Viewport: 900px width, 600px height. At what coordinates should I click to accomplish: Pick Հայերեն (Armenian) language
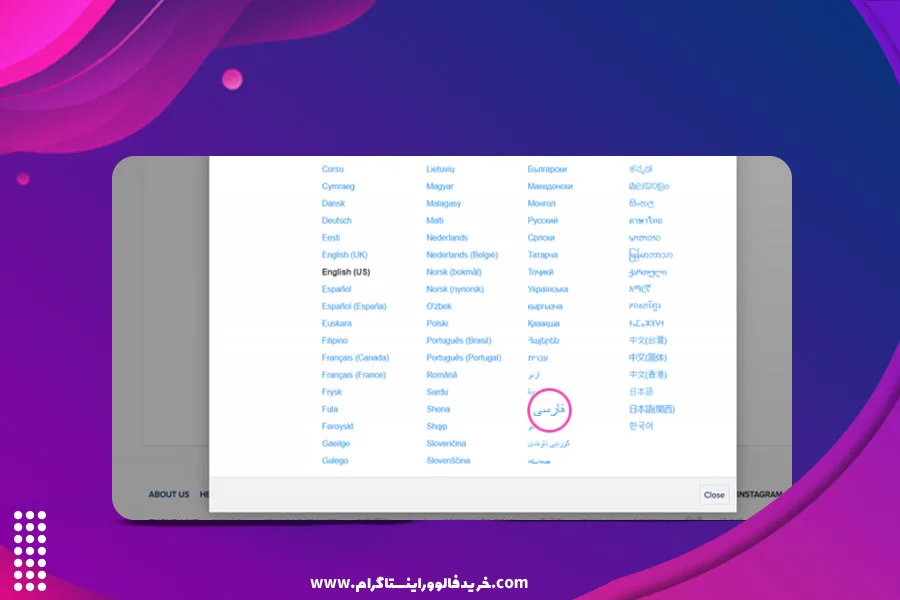(543, 340)
